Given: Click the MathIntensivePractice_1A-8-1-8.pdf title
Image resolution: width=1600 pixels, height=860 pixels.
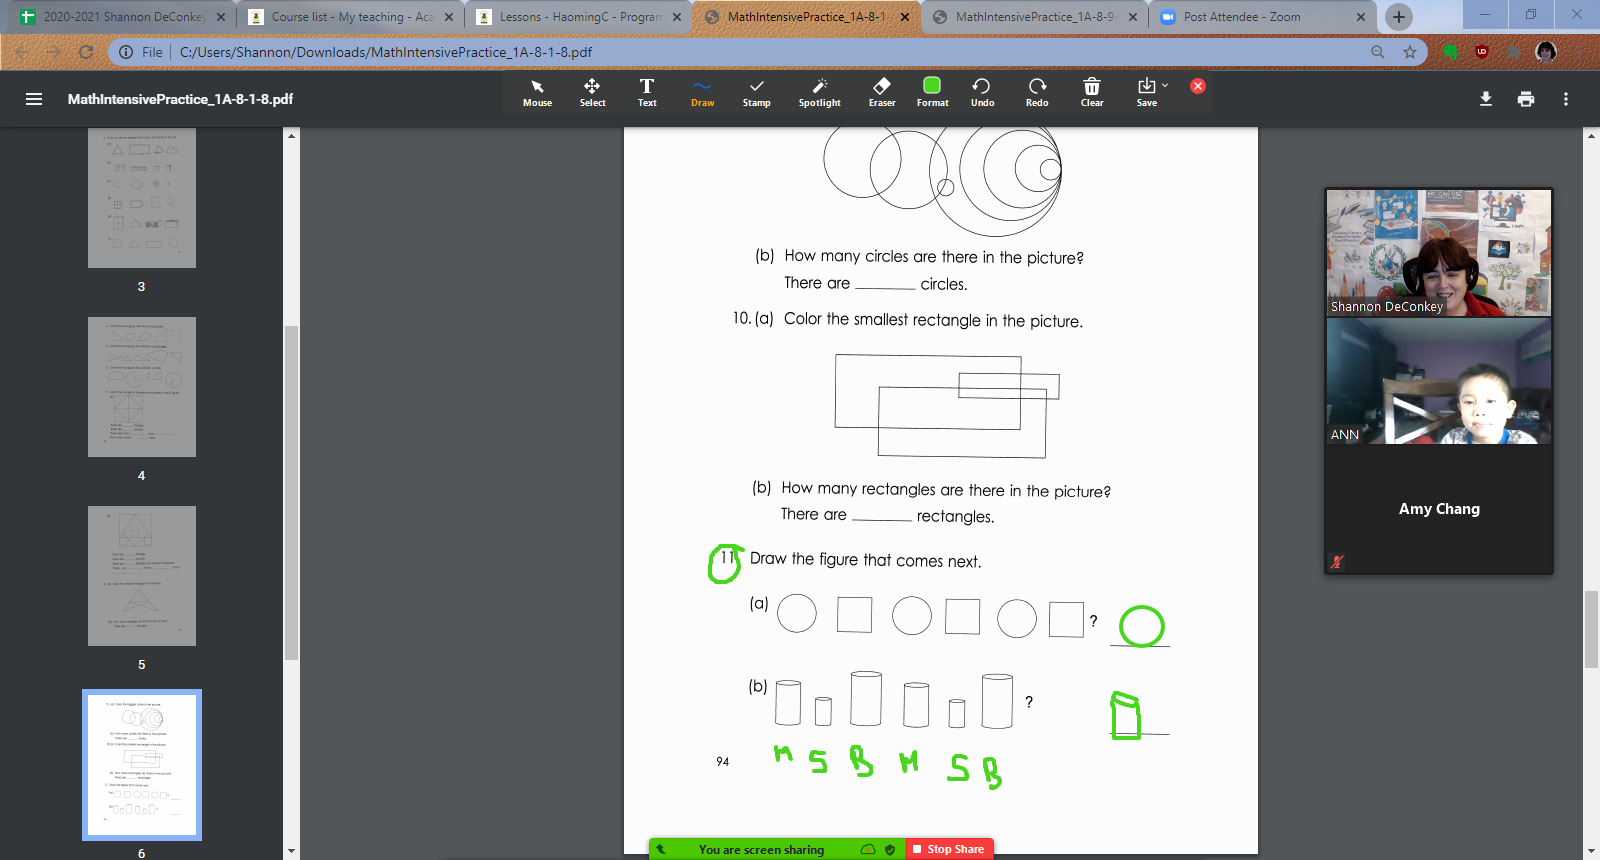Looking at the screenshot, I should 180,99.
